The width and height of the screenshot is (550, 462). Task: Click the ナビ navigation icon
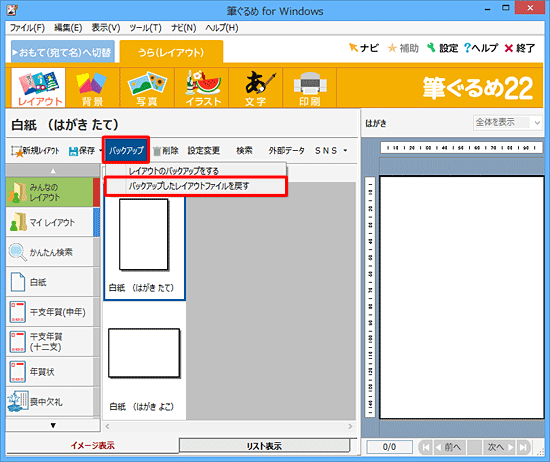[364, 48]
